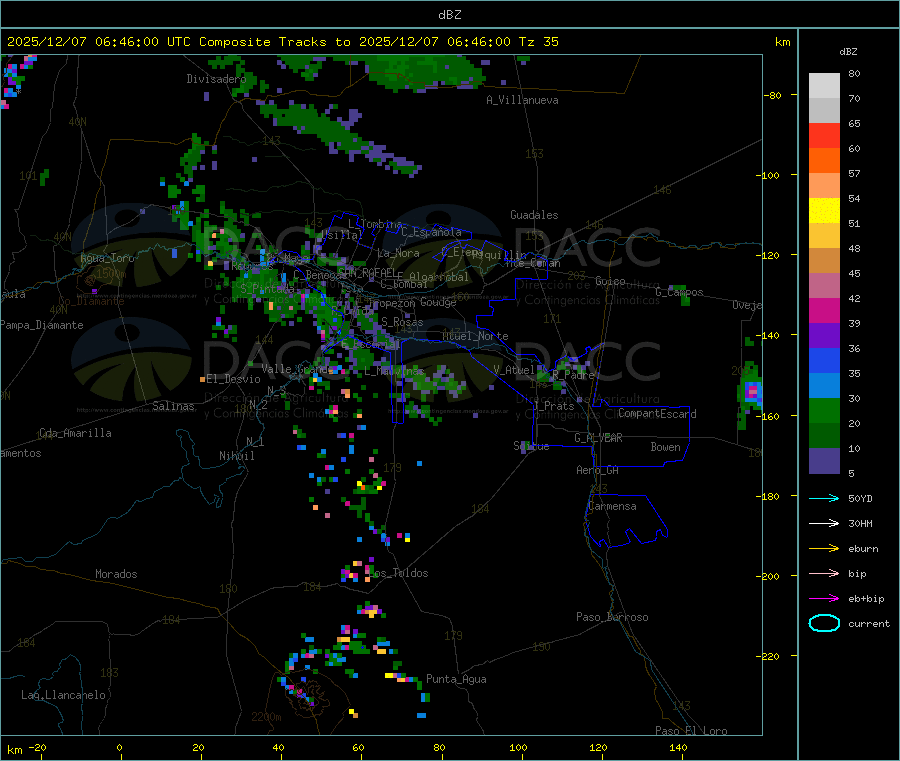Click the 'Aero_GA' map label
Screen dimensions: 900x761
point(598,470)
